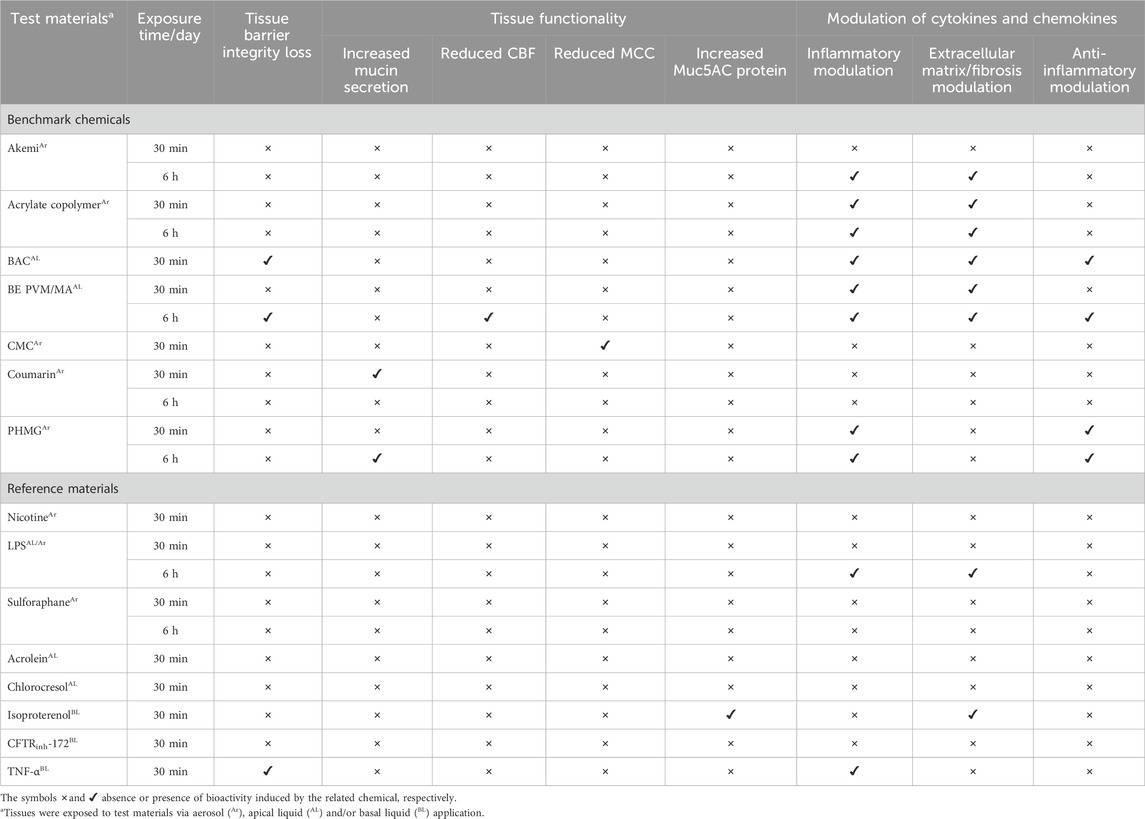1145x819 pixels.
Task: Select the "Increased mucin secretion" column header
Action: 376,70
